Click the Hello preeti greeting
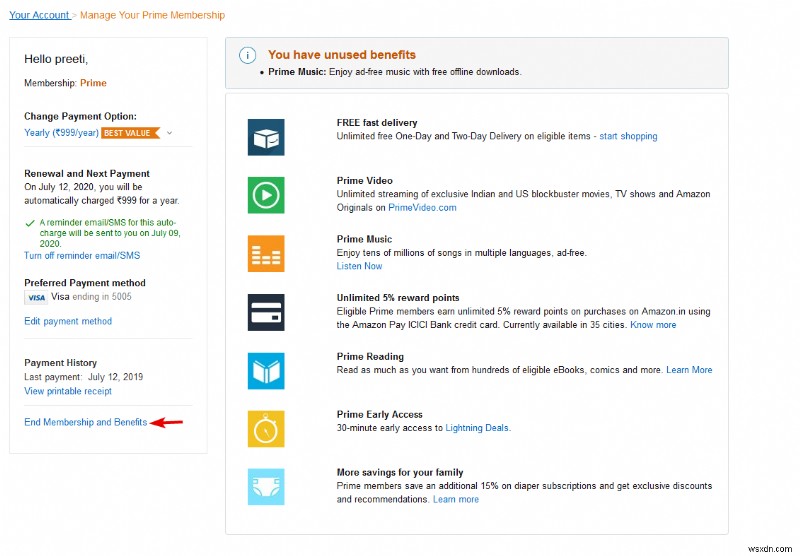 click(x=56, y=59)
